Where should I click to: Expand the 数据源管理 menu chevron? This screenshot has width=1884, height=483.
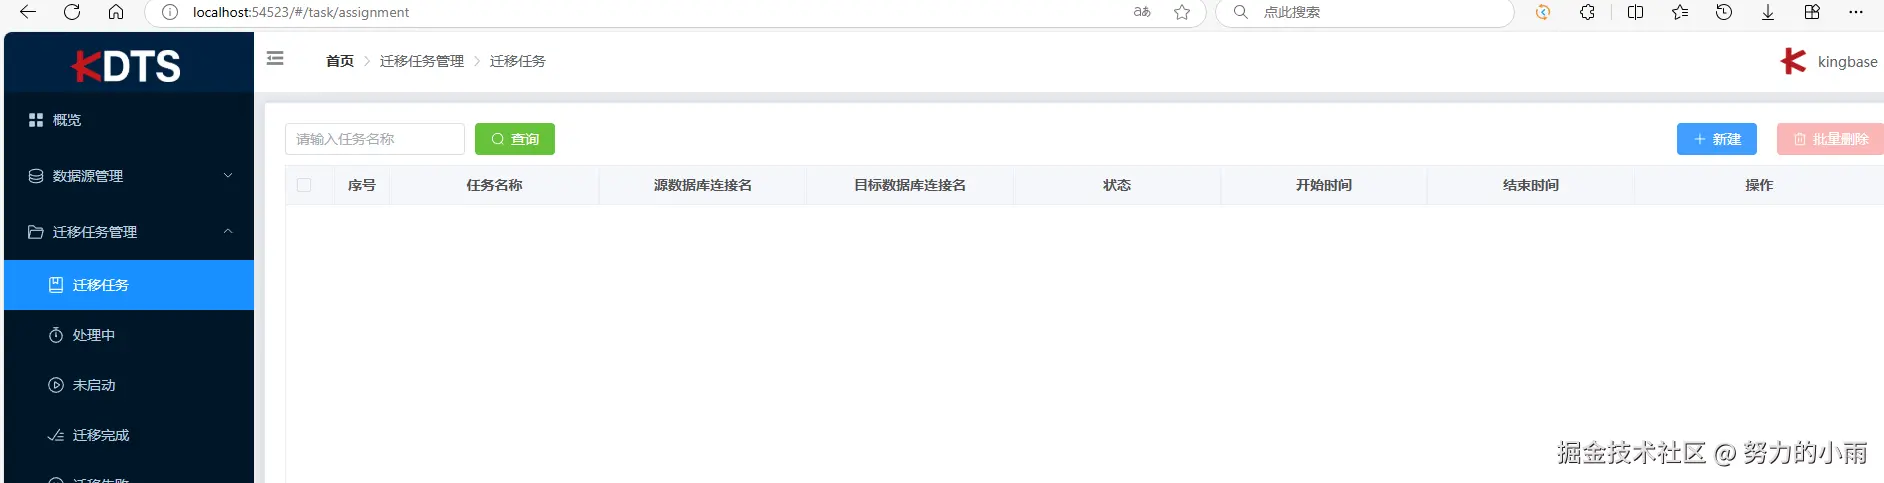click(228, 175)
